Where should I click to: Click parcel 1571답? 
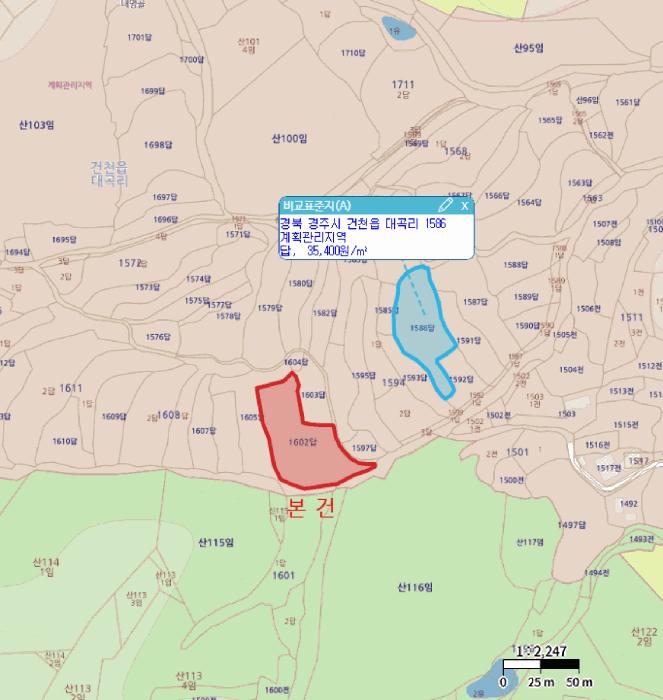click(x=238, y=234)
